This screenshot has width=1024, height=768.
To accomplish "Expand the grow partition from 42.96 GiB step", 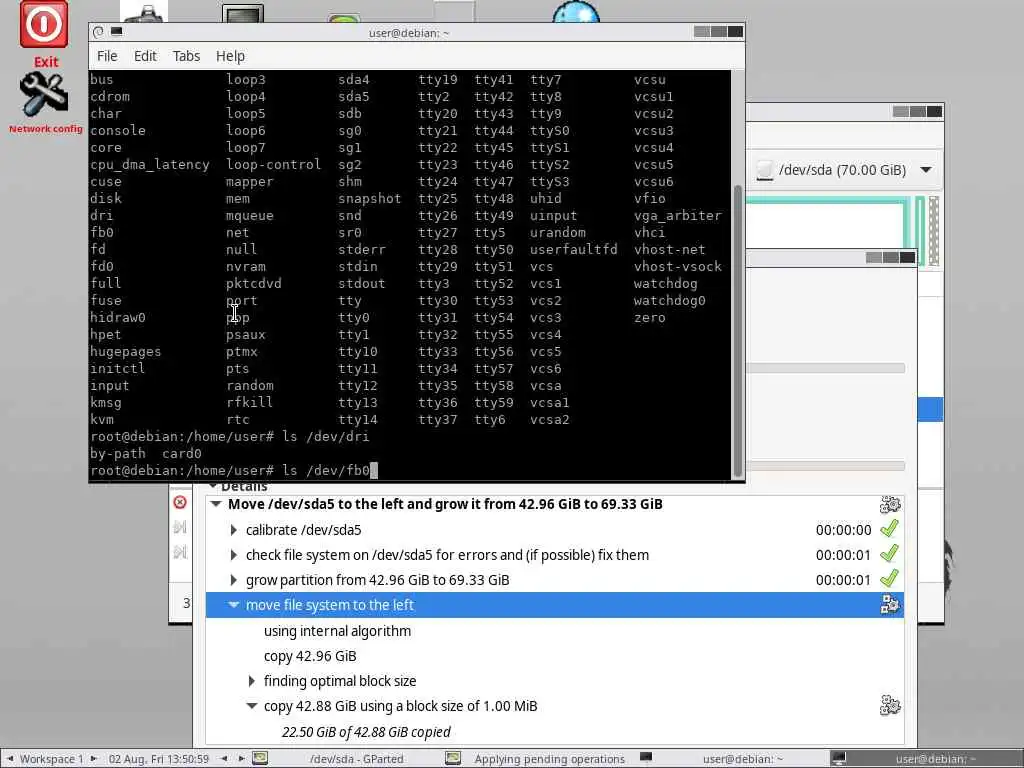I will point(234,579).
